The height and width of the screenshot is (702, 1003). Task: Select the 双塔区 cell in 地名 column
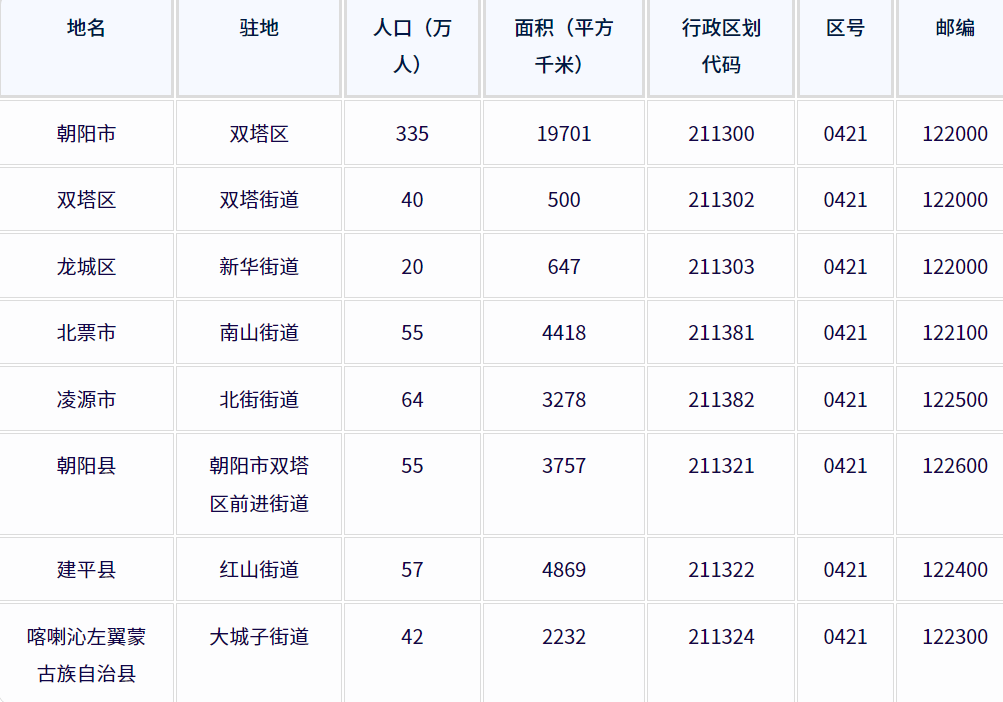click(x=86, y=200)
